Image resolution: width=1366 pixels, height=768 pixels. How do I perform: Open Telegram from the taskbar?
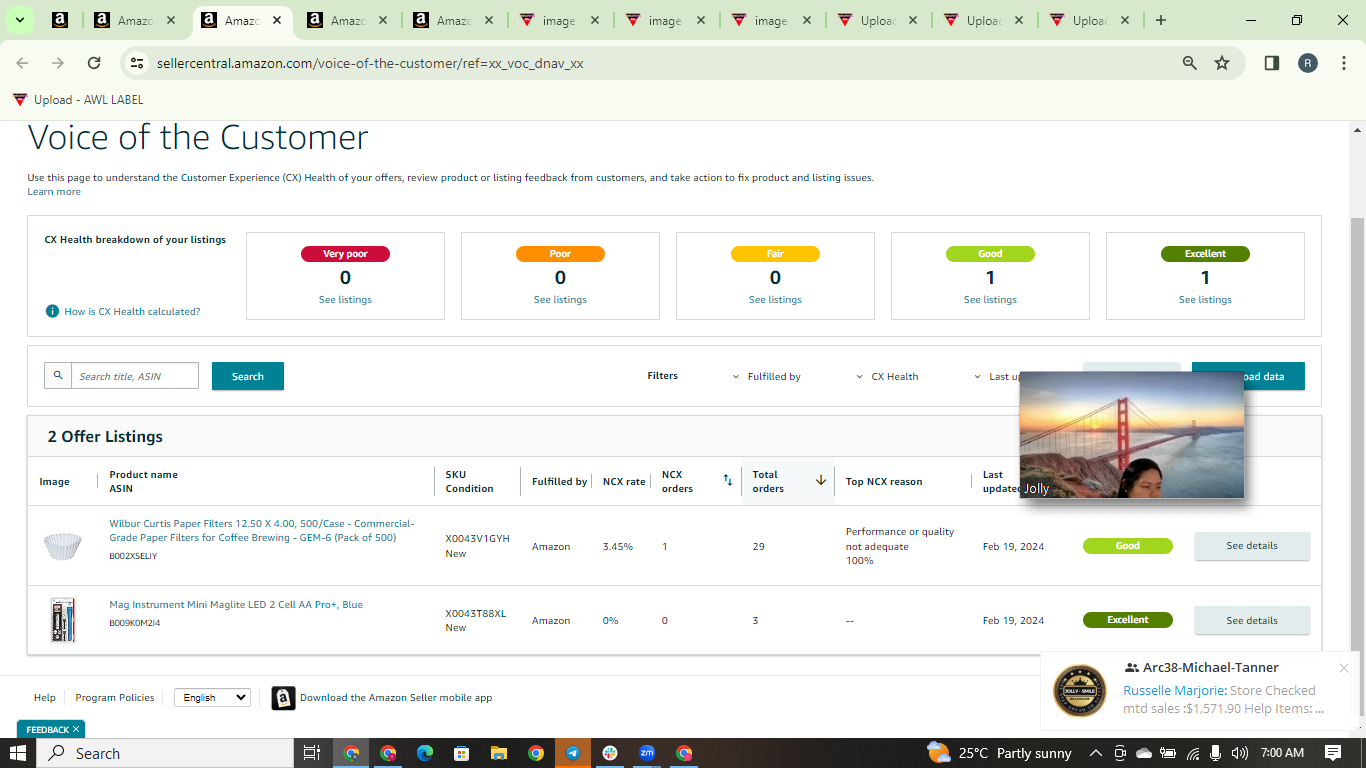point(573,753)
